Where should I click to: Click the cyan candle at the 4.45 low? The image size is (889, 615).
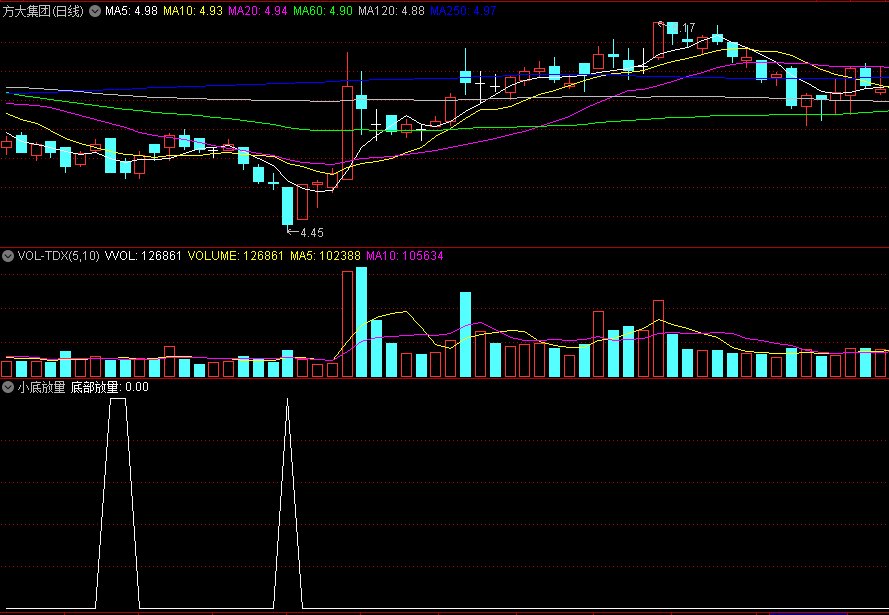point(288,206)
